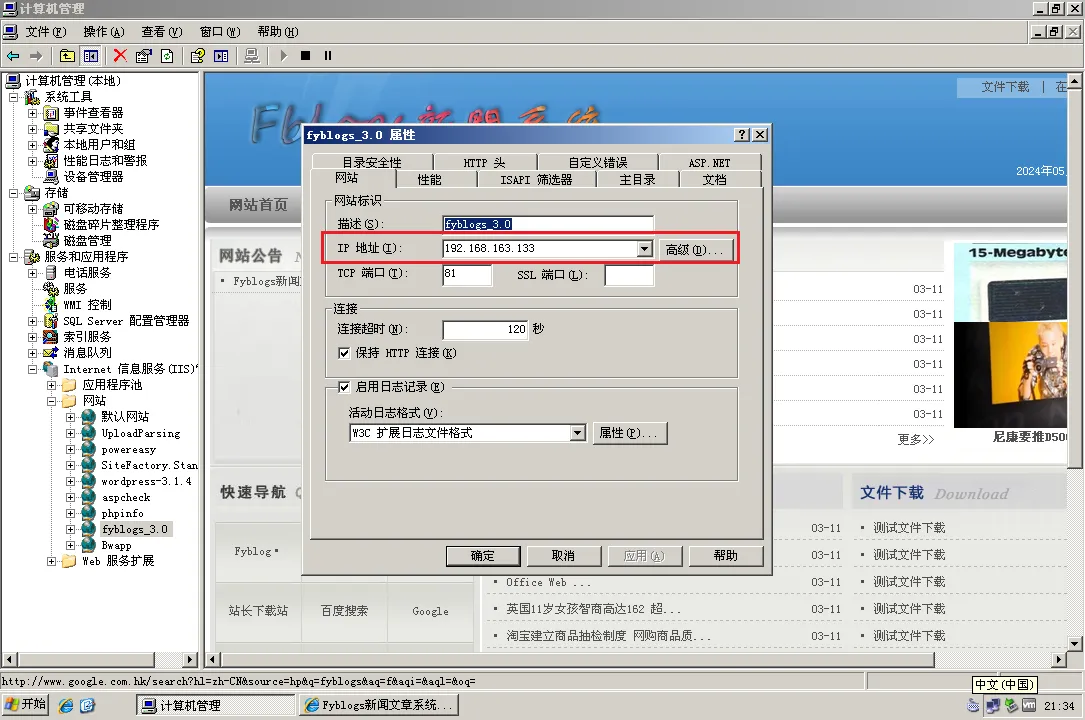Image resolution: width=1085 pixels, height=720 pixels.
Task: Click the Start service play icon
Action: point(283,55)
